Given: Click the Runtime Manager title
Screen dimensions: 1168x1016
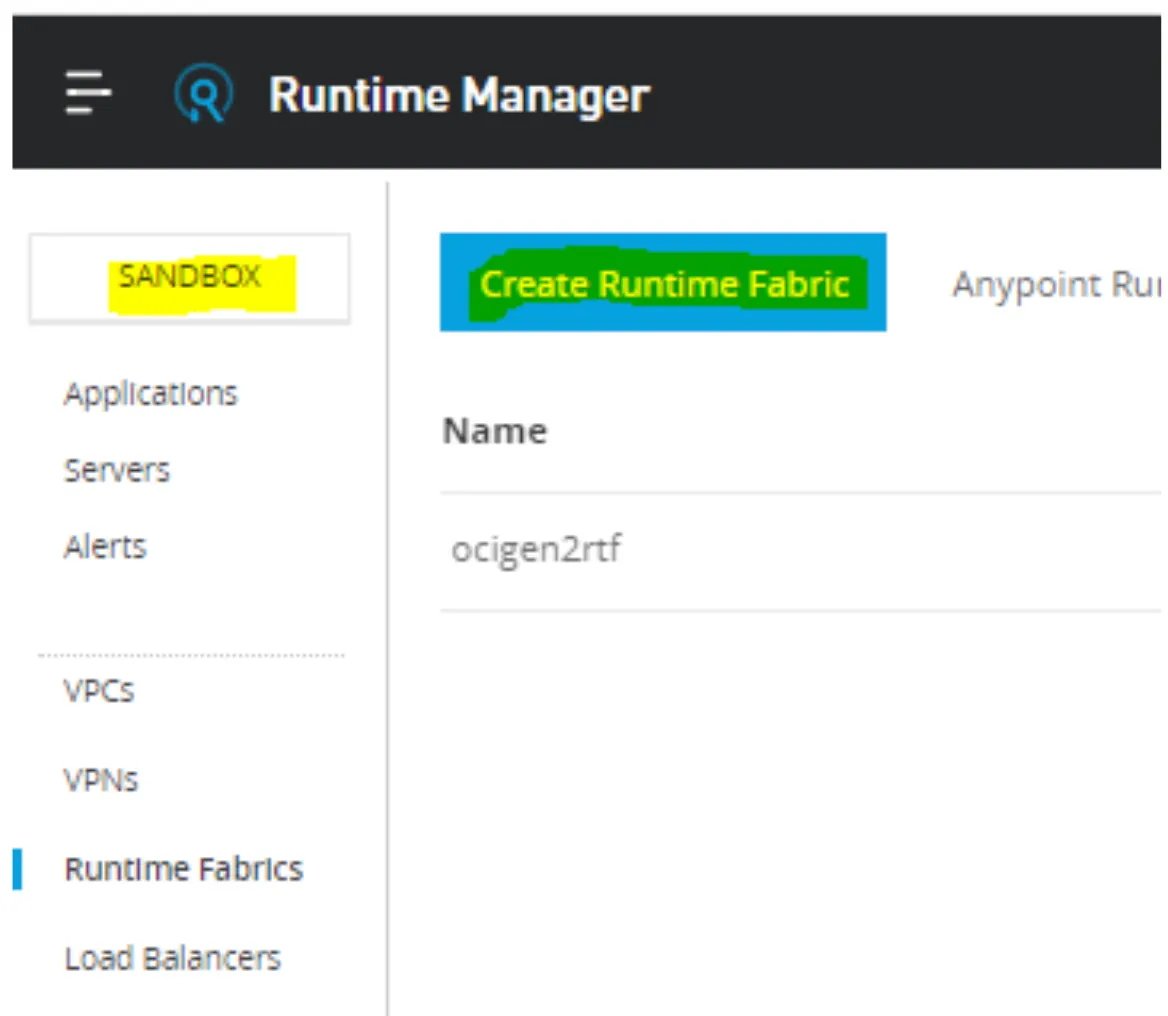Looking at the screenshot, I should coord(459,95).
